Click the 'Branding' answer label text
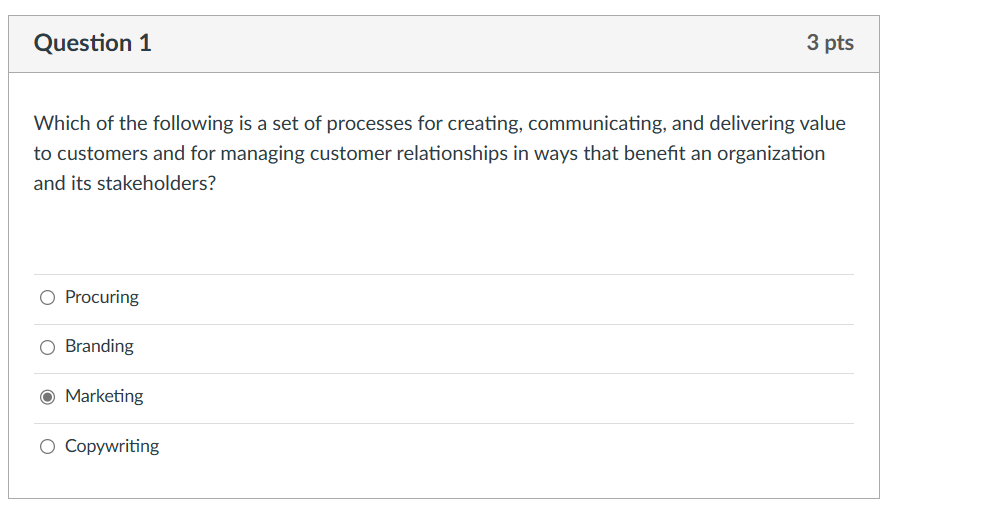This screenshot has width=985, height=508. (99, 346)
